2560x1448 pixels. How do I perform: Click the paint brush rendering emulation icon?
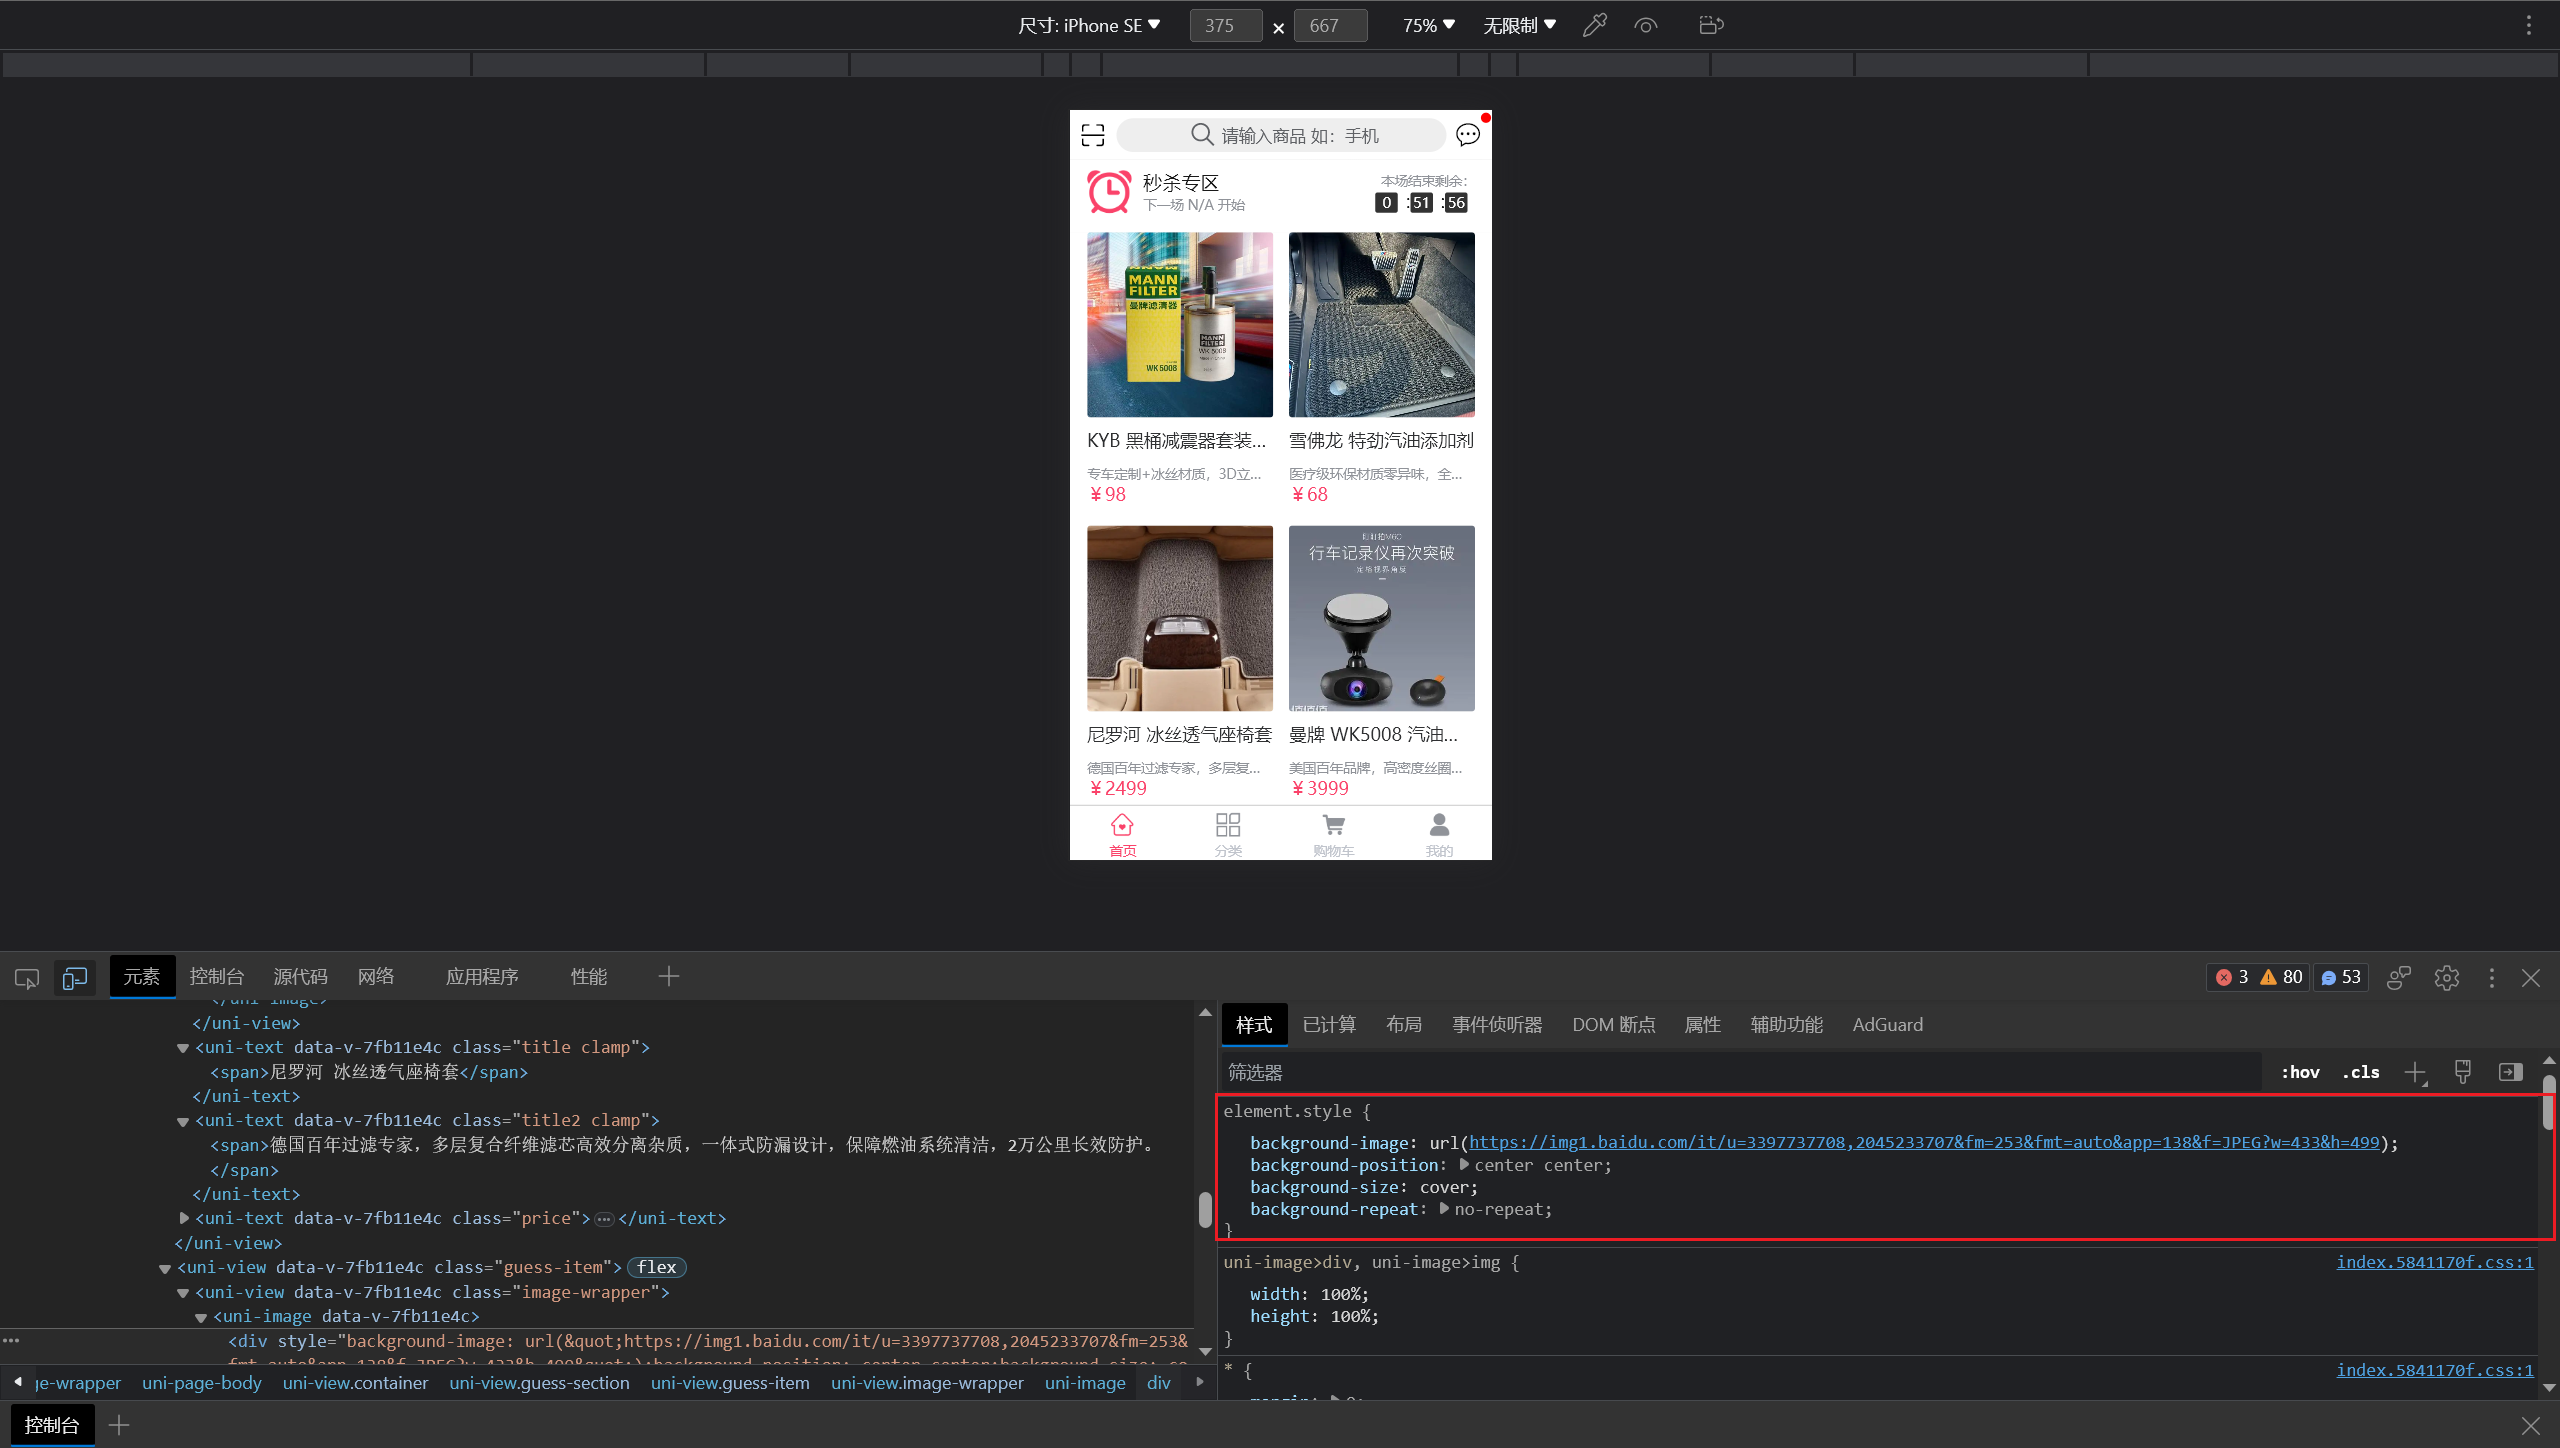coord(2463,1072)
